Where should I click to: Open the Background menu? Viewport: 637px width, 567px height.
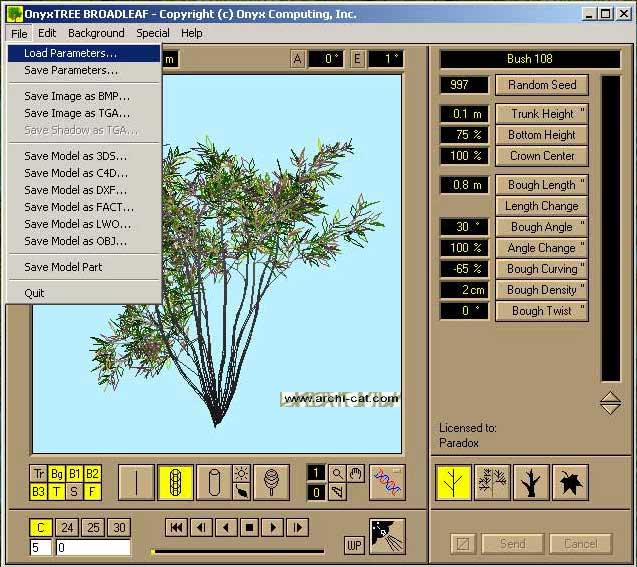96,33
